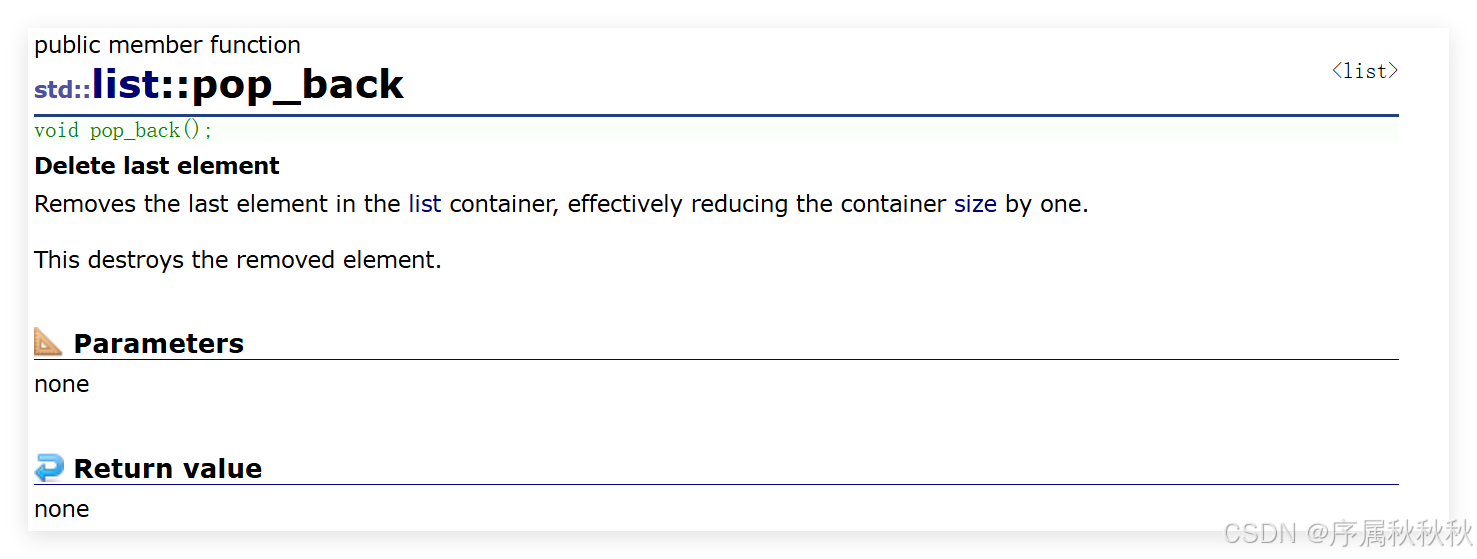Click the <list> header link at top right
Image resolution: width=1477 pixels, height=559 pixels.
[1364, 71]
